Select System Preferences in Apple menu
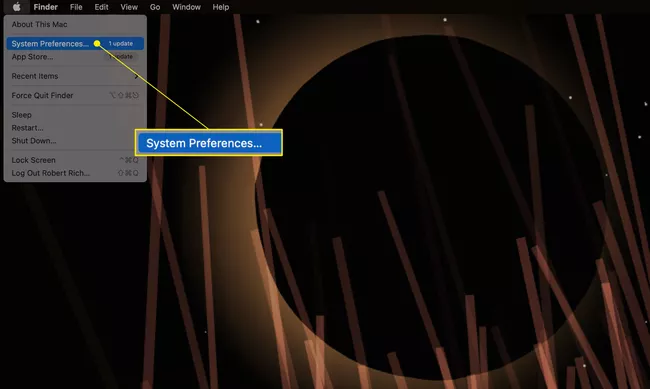 75,44
